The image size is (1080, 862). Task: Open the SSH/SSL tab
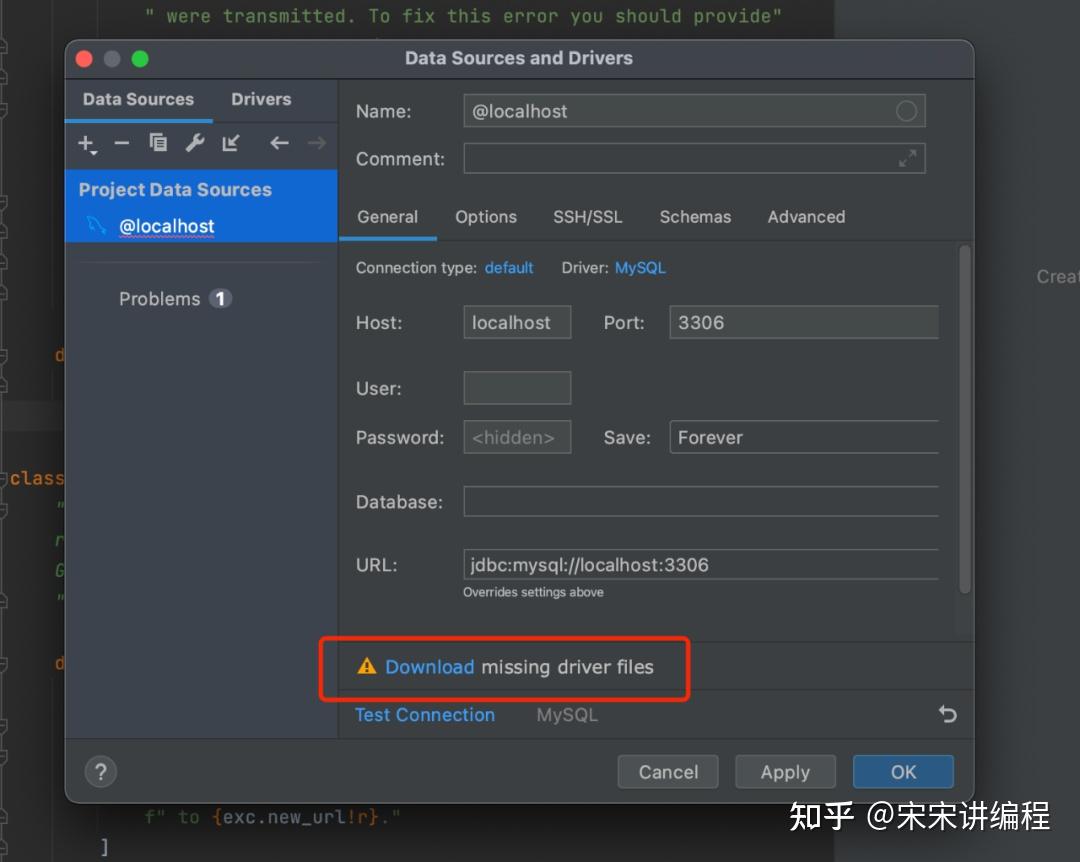tap(588, 217)
